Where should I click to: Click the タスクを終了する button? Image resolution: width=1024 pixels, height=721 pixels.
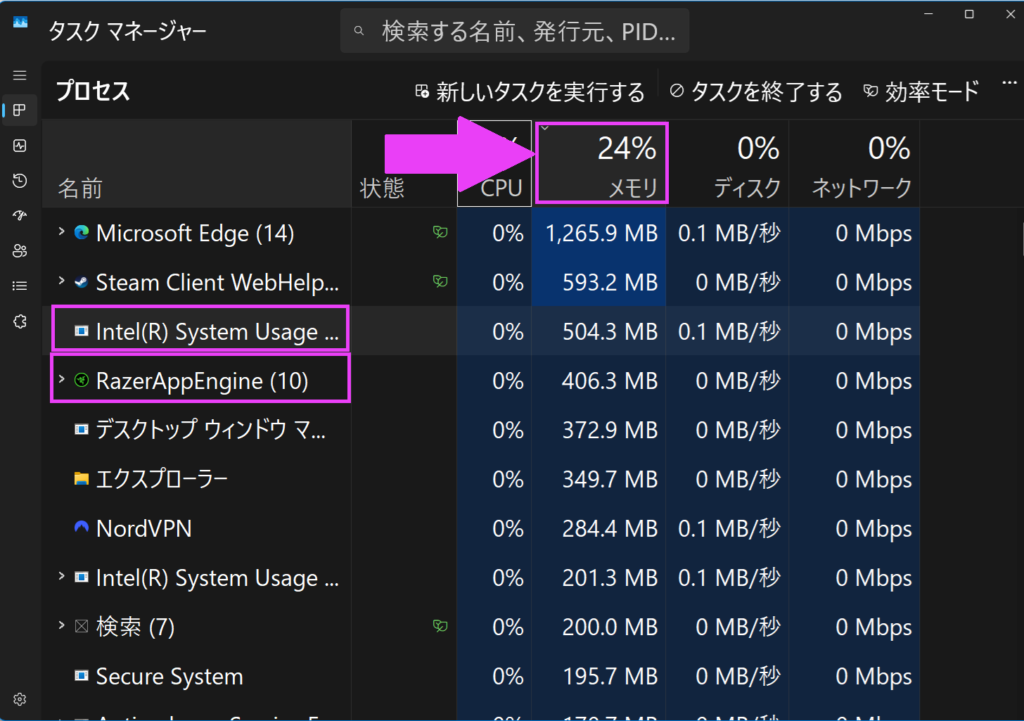[756, 93]
